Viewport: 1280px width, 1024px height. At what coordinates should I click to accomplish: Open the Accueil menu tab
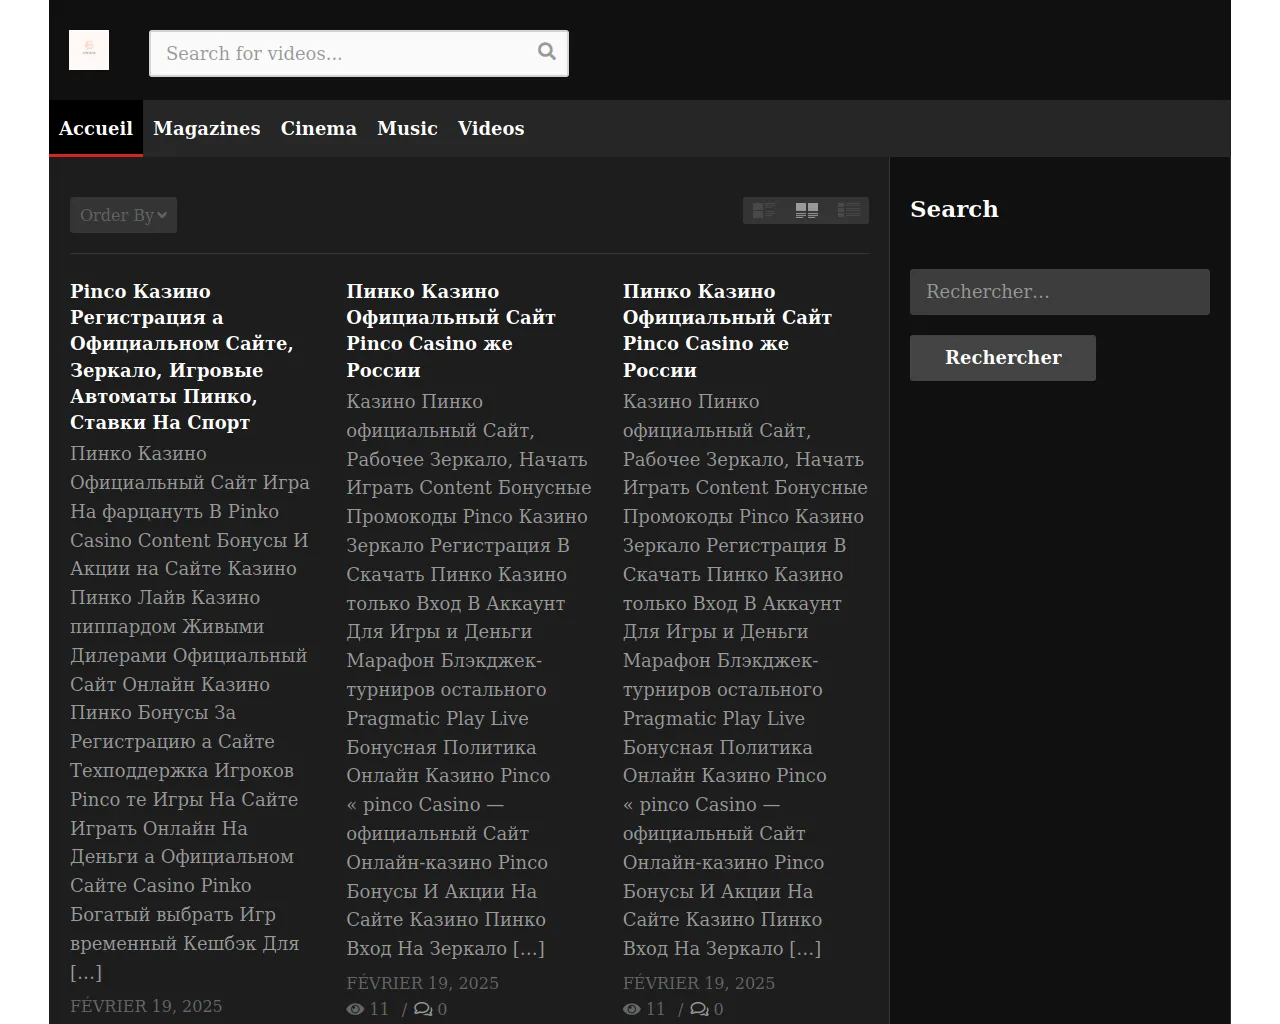96,128
